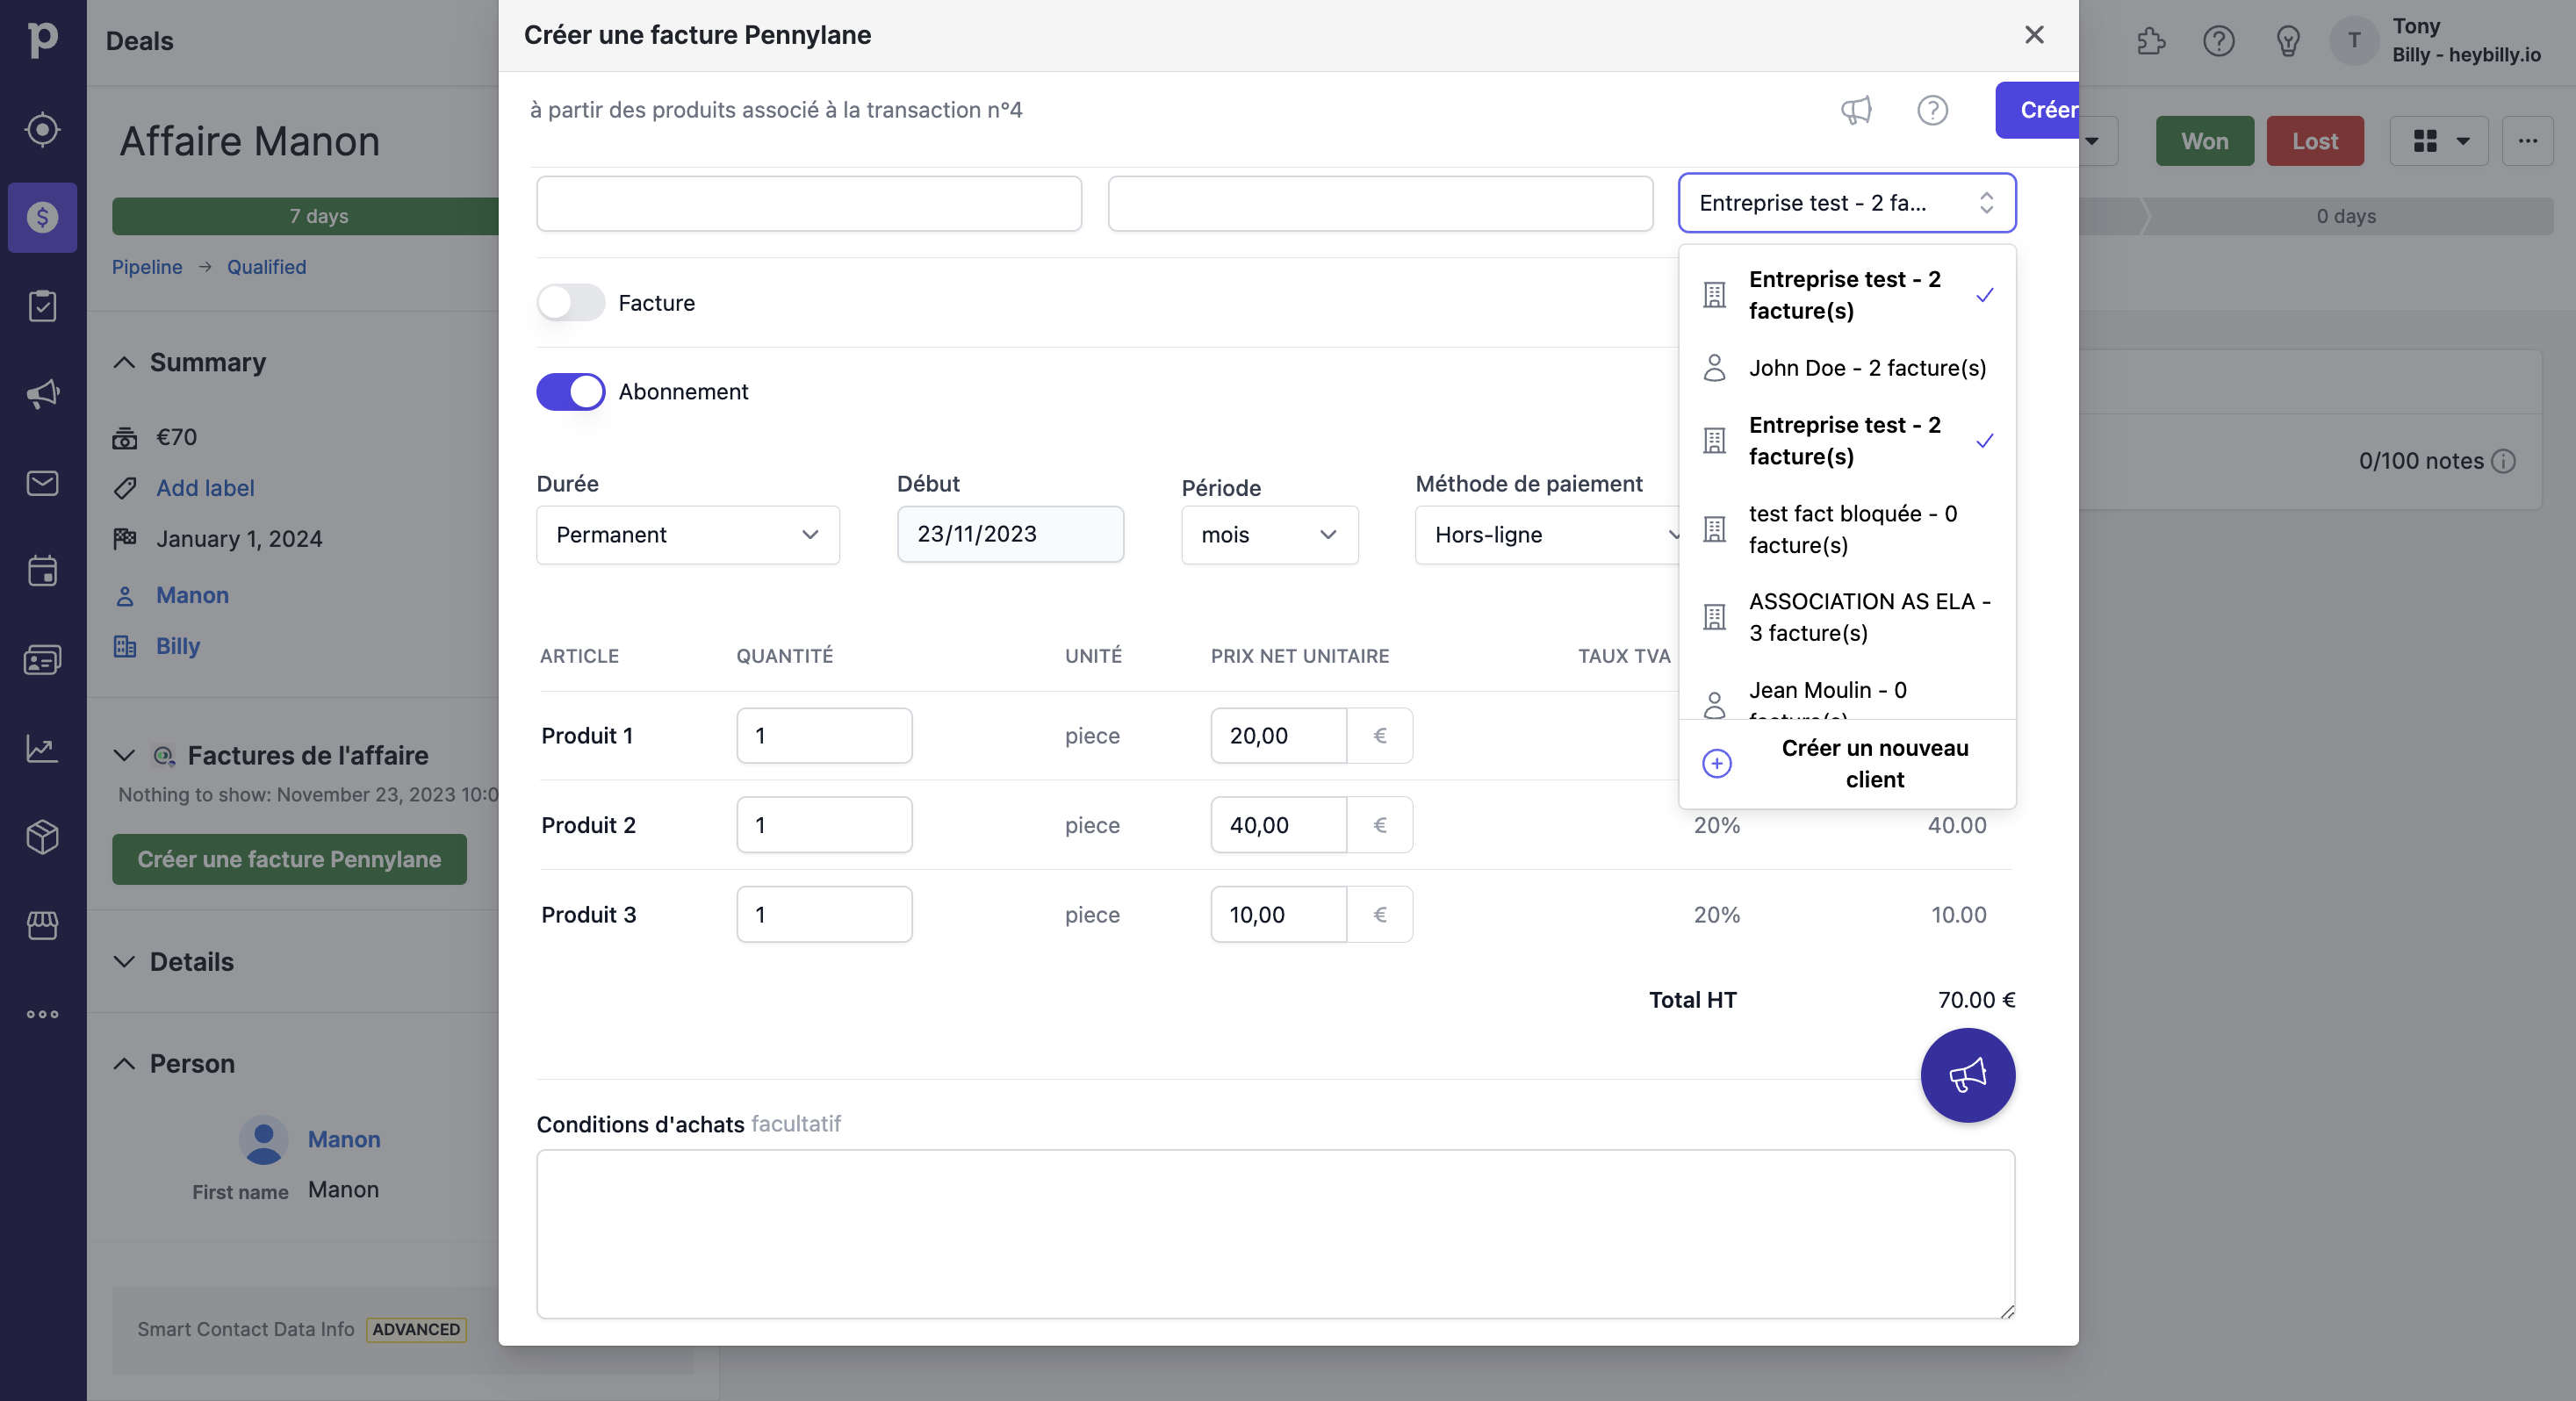The width and height of the screenshot is (2576, 1401).
Task: Click green Créer une facture Pennylane button
Action: coord(289,859)
